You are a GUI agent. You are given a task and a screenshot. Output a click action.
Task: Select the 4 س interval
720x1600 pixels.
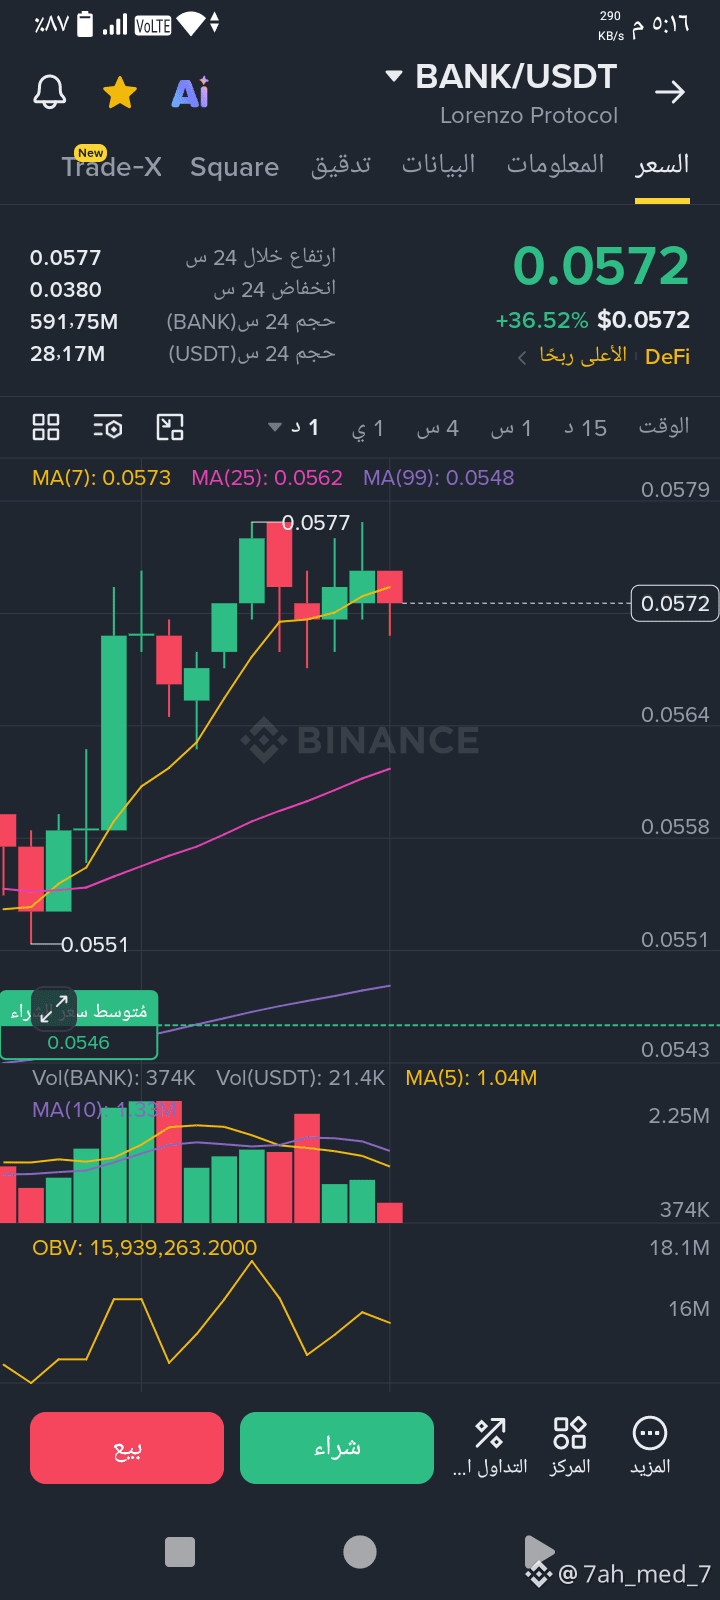point(438,429)
